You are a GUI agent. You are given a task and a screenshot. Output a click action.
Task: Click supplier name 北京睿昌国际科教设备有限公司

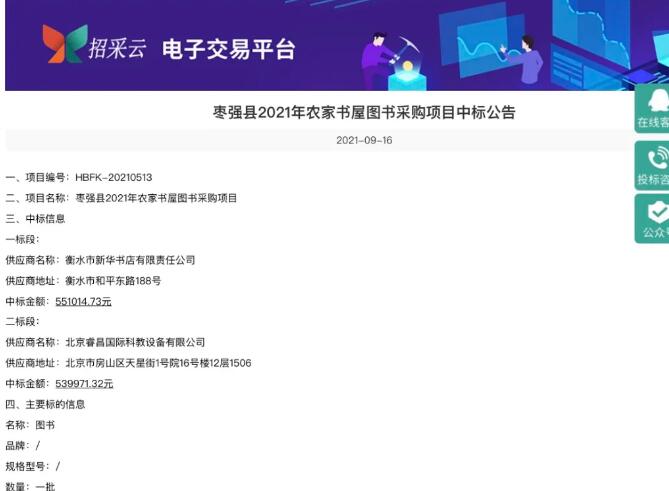(x=135, y=342)
